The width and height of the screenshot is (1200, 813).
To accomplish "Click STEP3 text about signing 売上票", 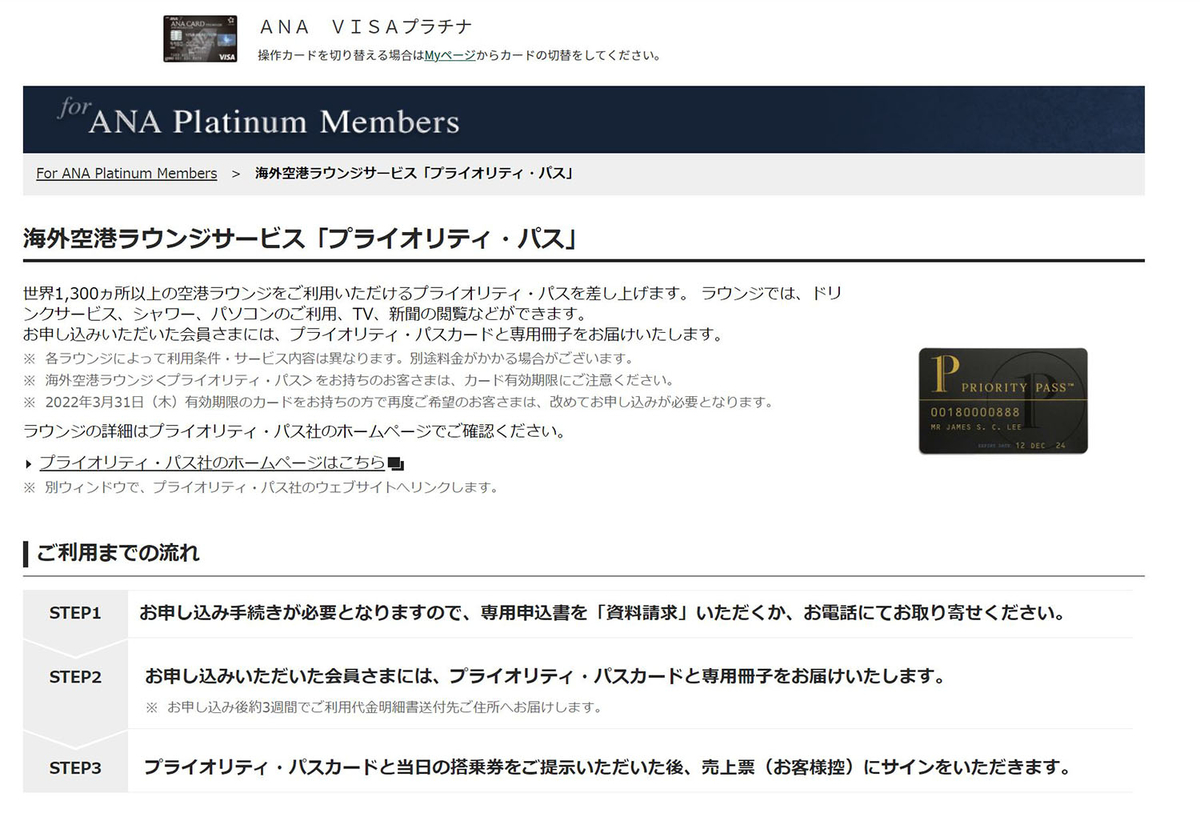I will point(607,768).
